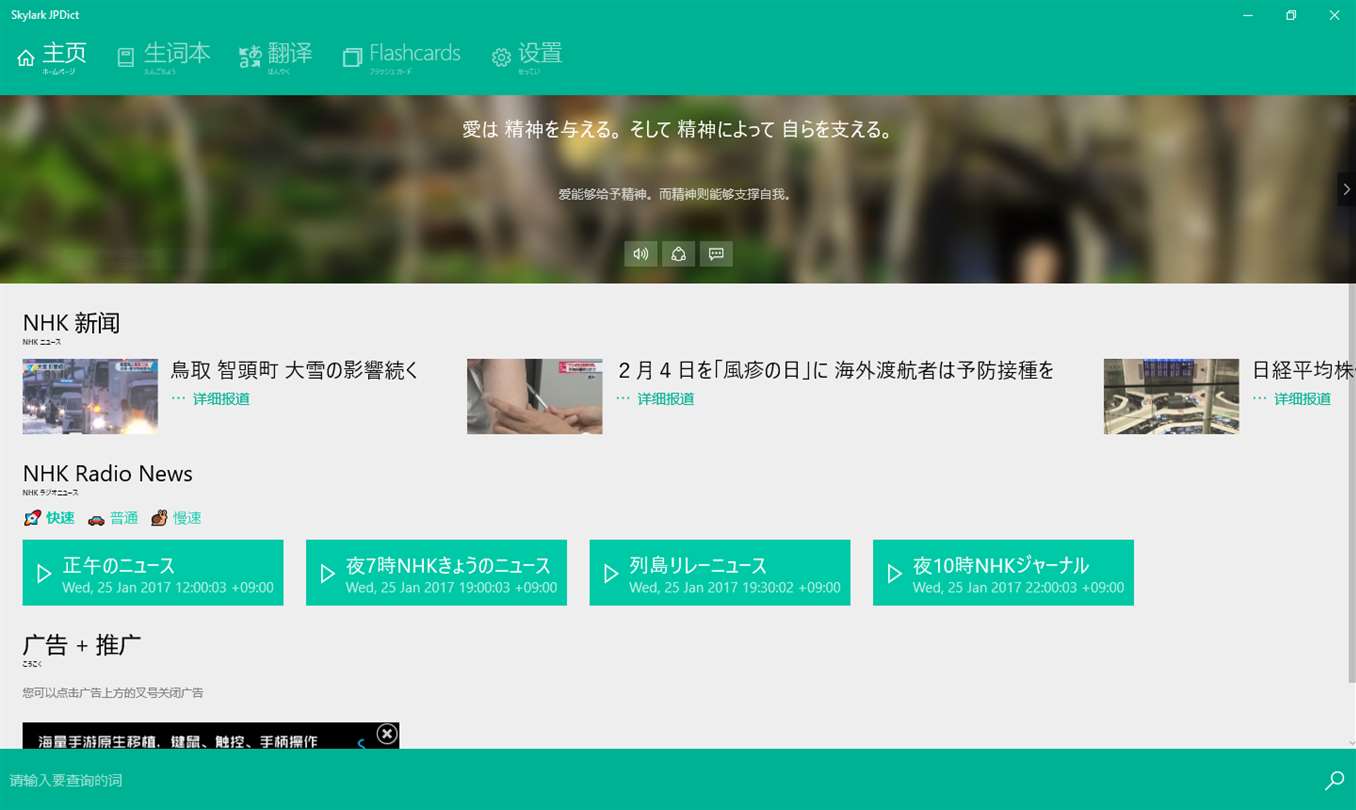
Task: Open 详细报道 for 日経平均株 news
Action: click(1292, 399)
